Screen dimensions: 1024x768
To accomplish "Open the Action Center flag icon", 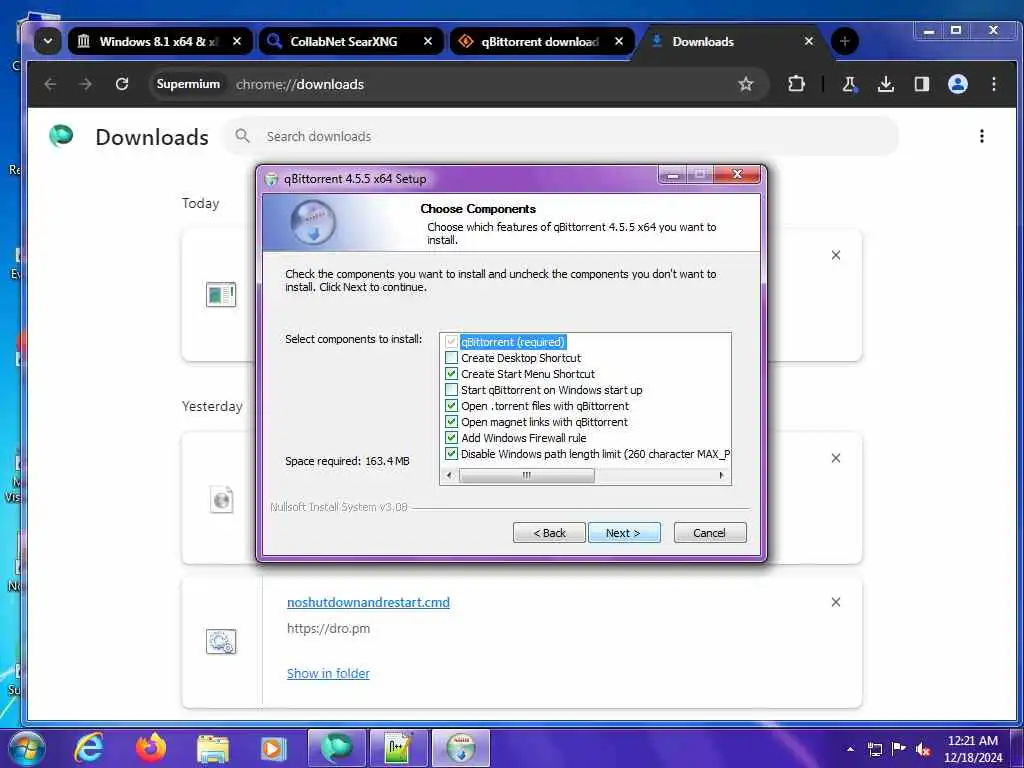I will click(899, 749).
